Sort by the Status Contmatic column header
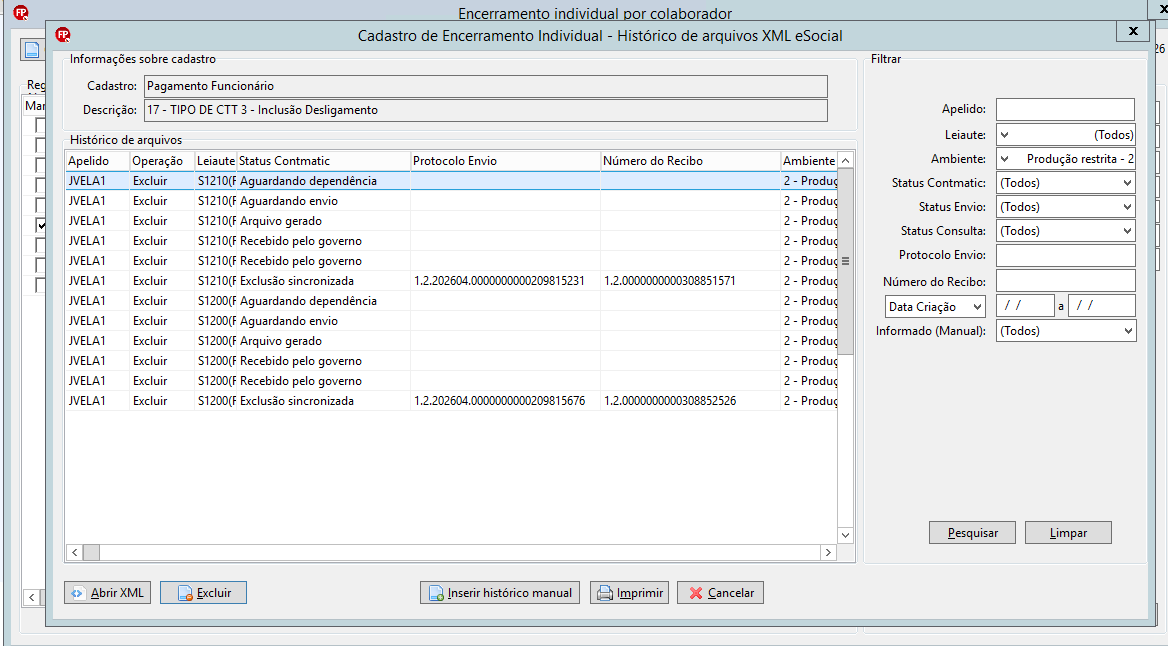This screenshot has height=646, width=1168. (323, 161)
